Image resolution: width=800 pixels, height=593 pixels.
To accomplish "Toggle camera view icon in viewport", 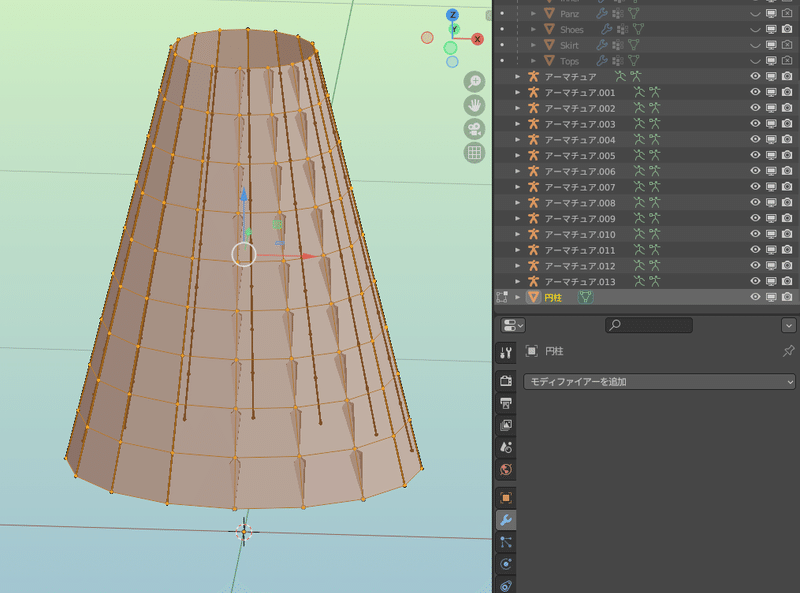I will pyautogui.click(x=474, y=129).
